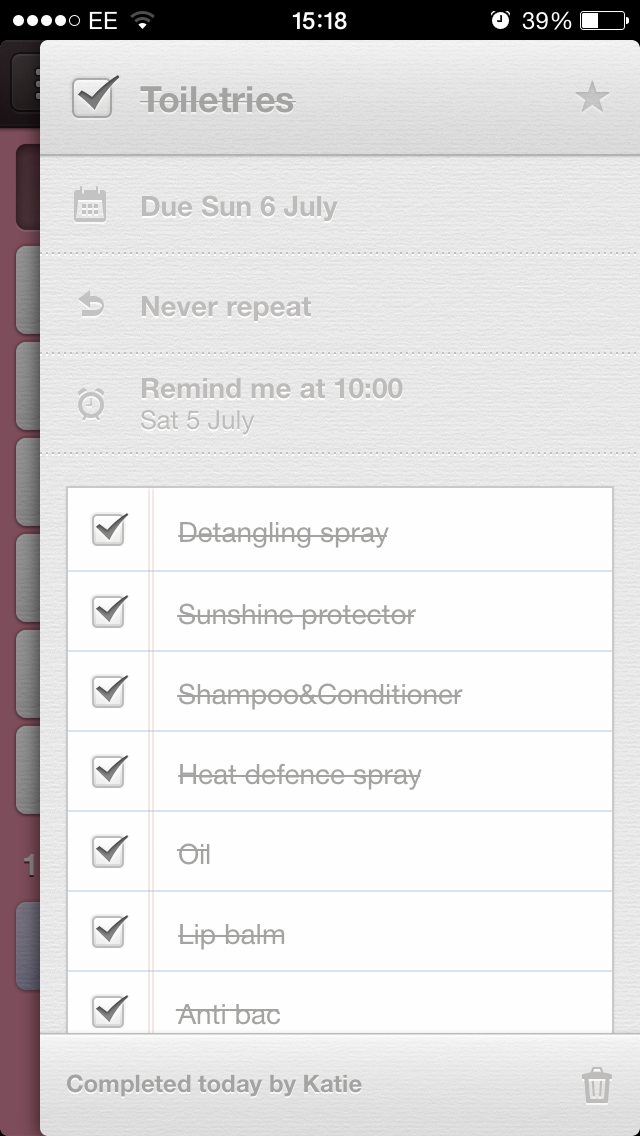
Task: Edit the Toiletries title text
Action: coord(217,100)
